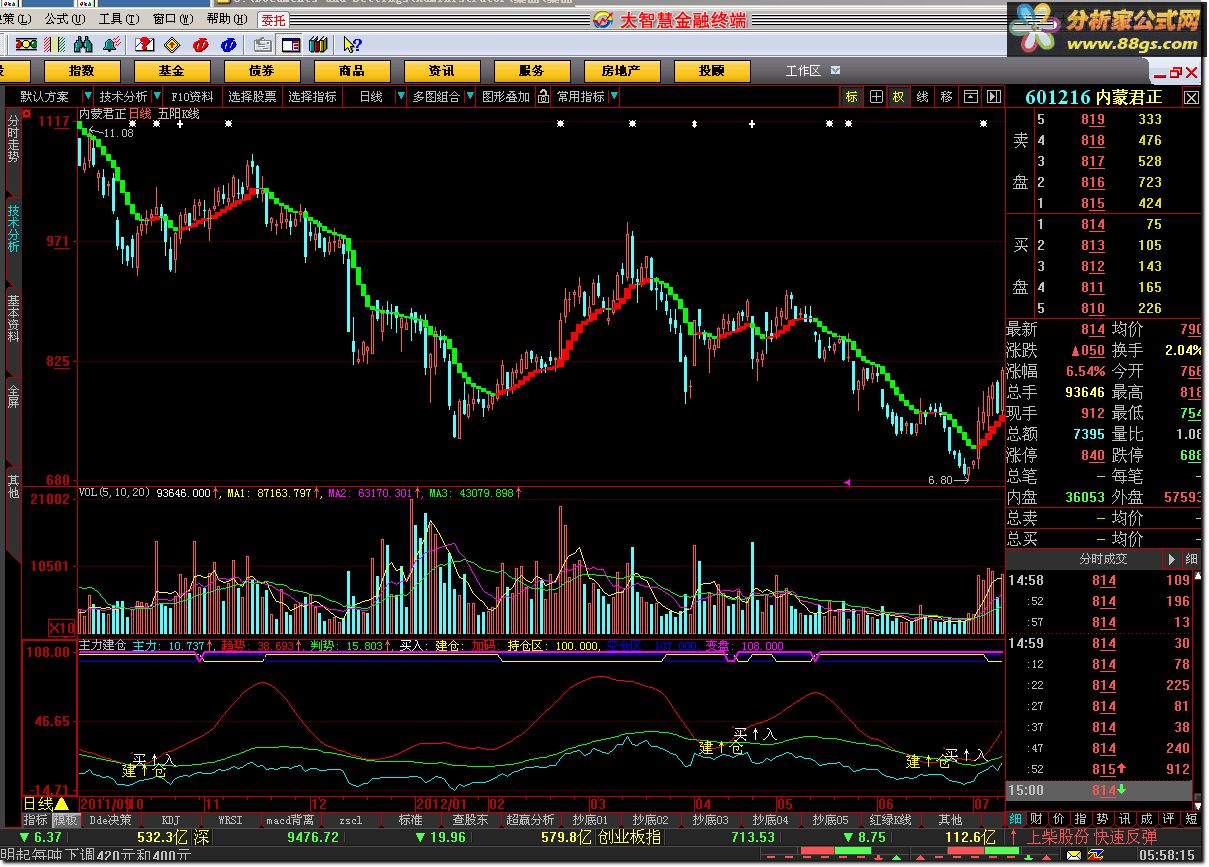Click the 上柴股份 快速反弹 news ticker
This screenshot has width=1209, height=867.
pyautogui.click(x=1092, y=837)
